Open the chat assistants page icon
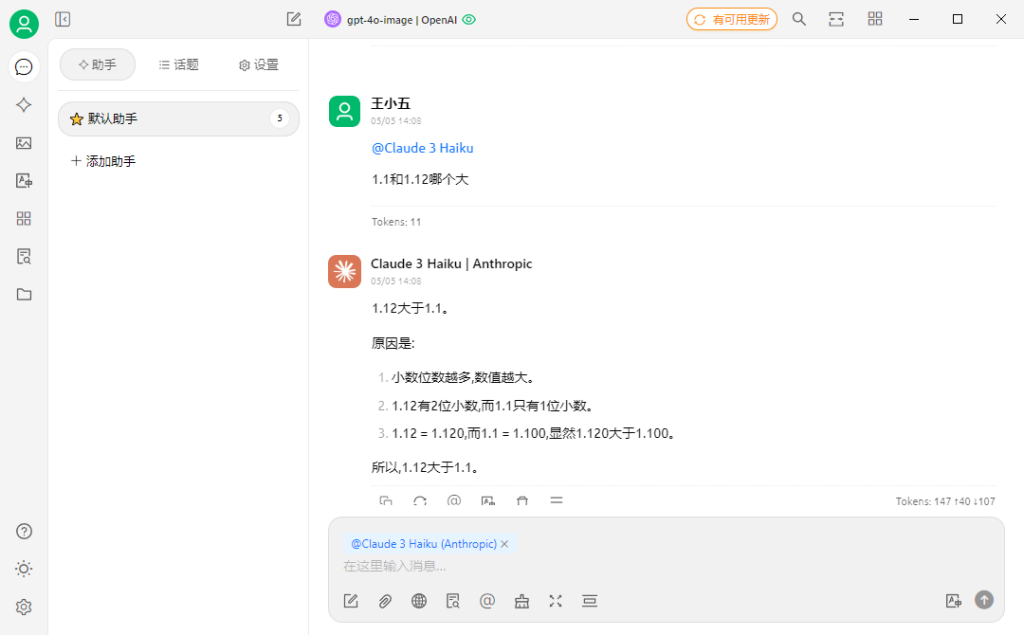1024x635 pixels. (24, 67)
